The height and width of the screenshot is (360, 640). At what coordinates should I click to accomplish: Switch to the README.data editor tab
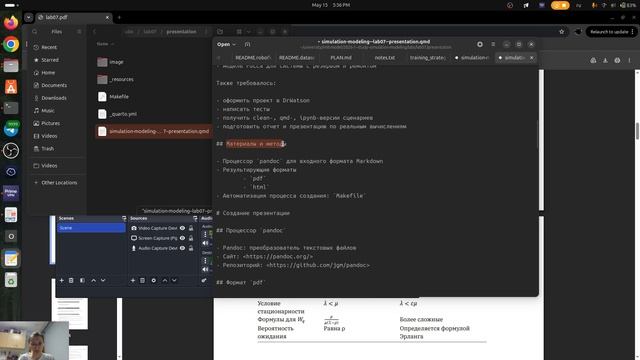pos(296,58)
